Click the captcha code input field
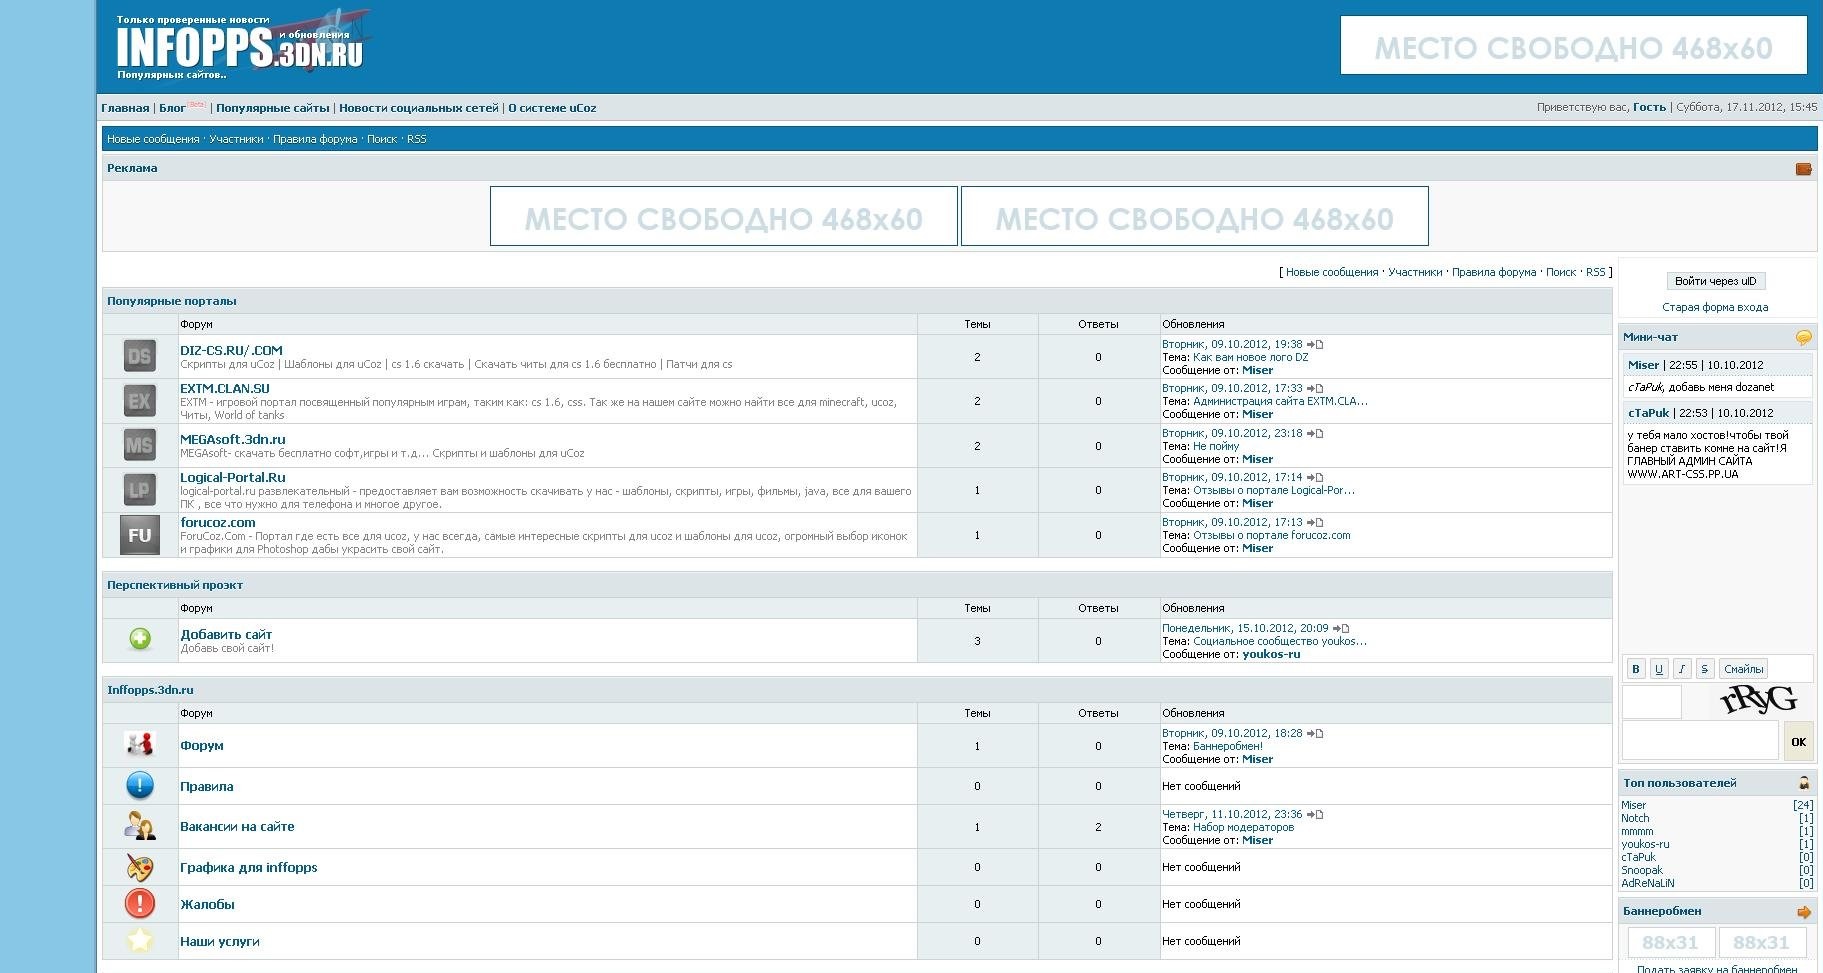 1651,702
